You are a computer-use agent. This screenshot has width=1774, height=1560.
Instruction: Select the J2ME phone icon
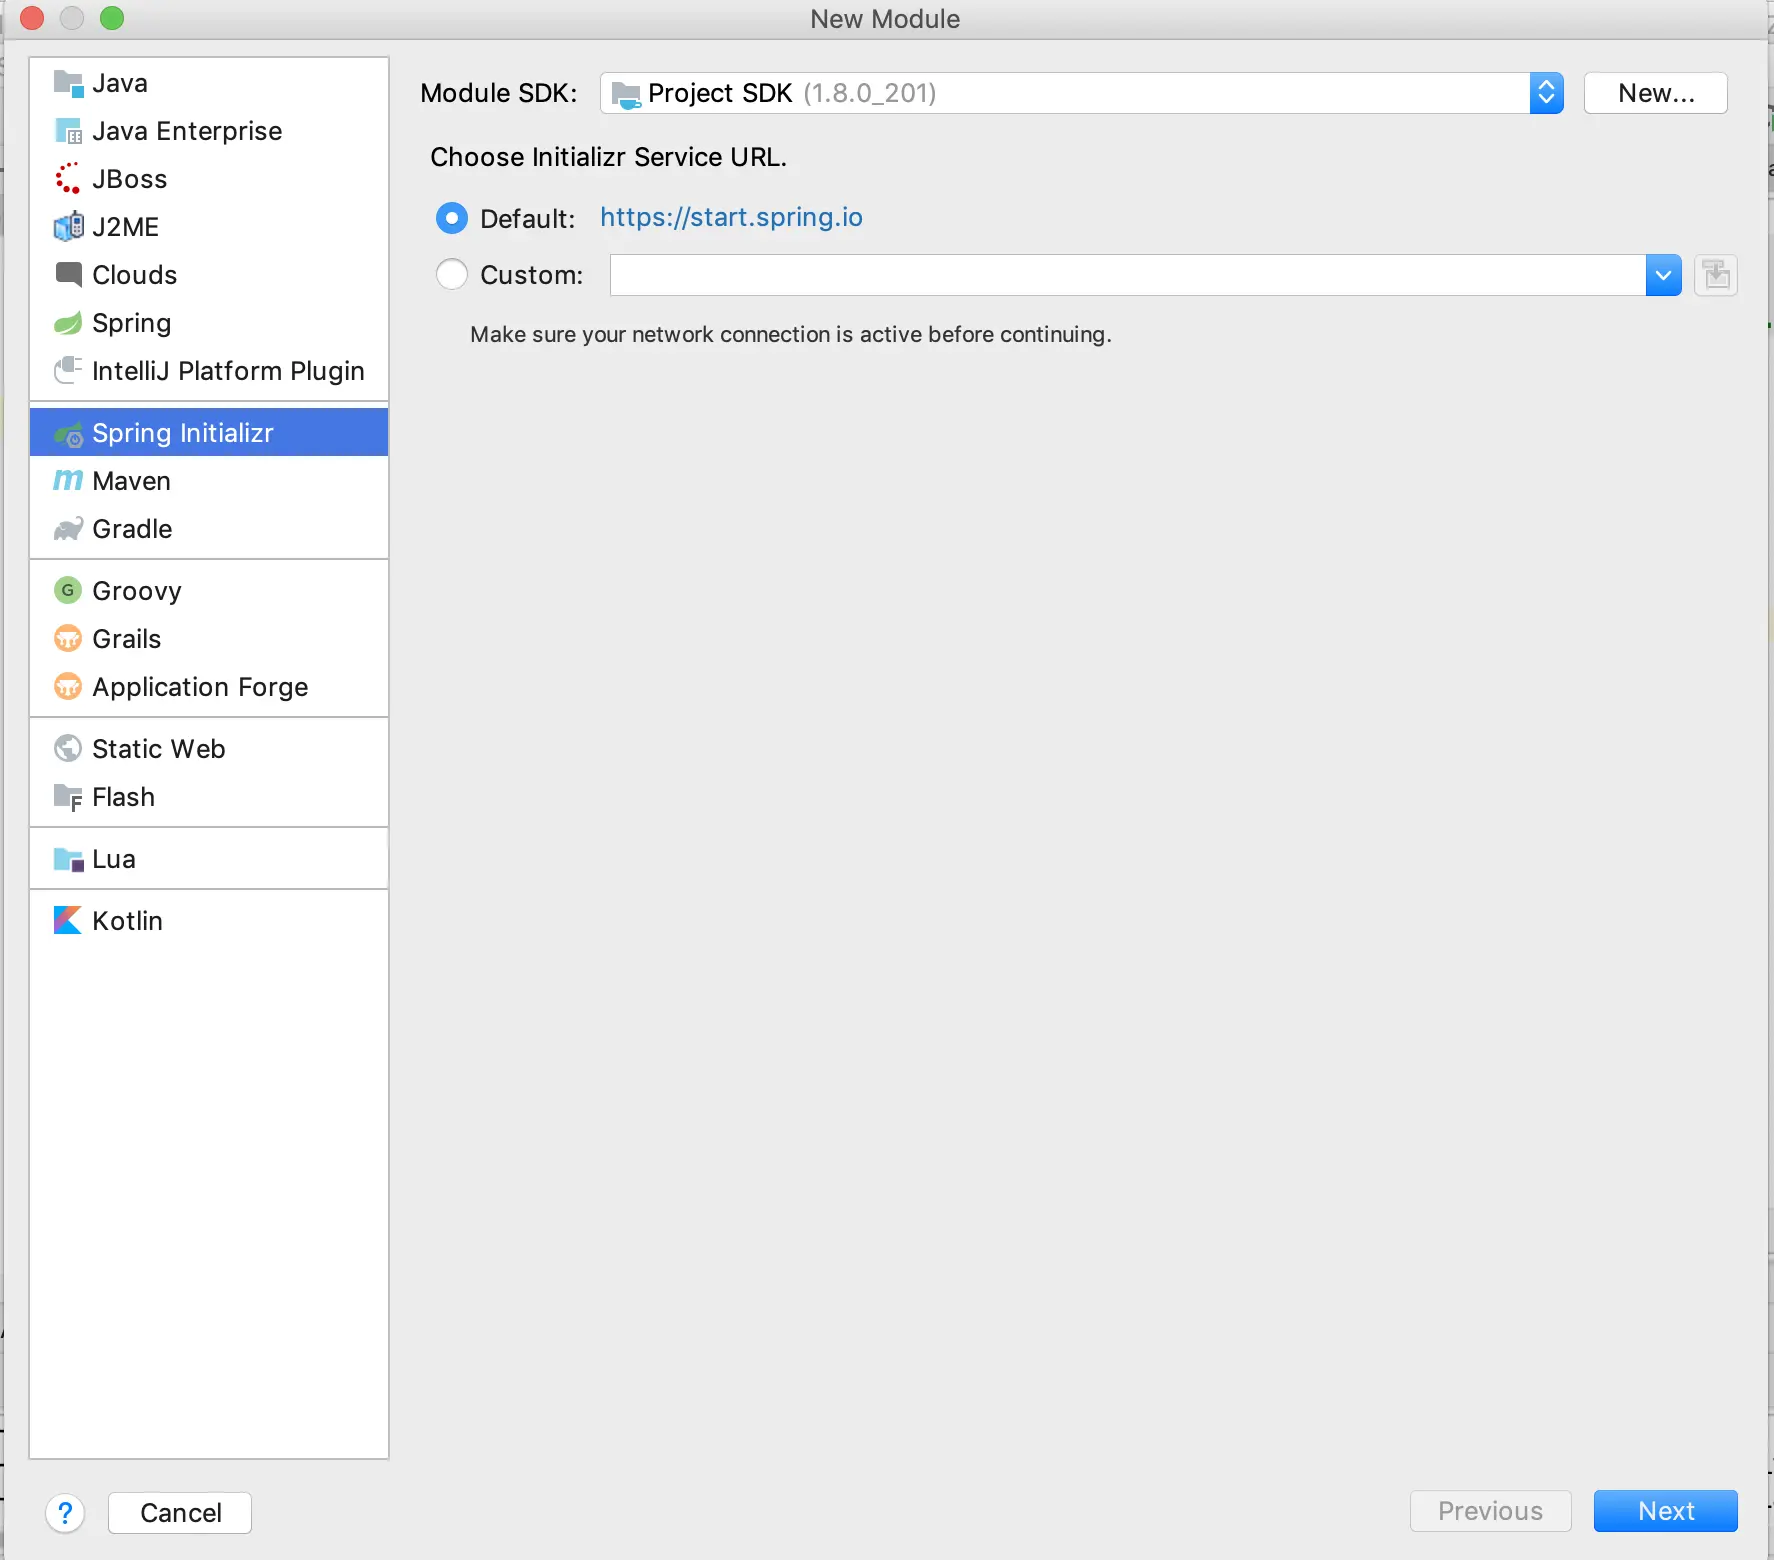(68, 227)
